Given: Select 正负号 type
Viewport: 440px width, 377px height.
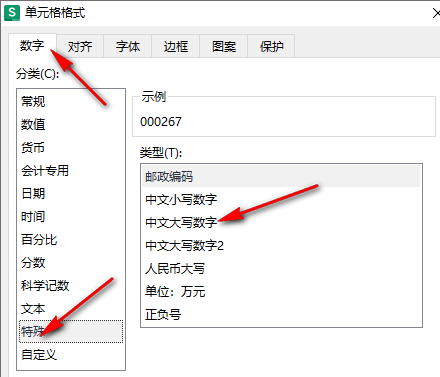Looking at the screenshot, I should 281,314.
